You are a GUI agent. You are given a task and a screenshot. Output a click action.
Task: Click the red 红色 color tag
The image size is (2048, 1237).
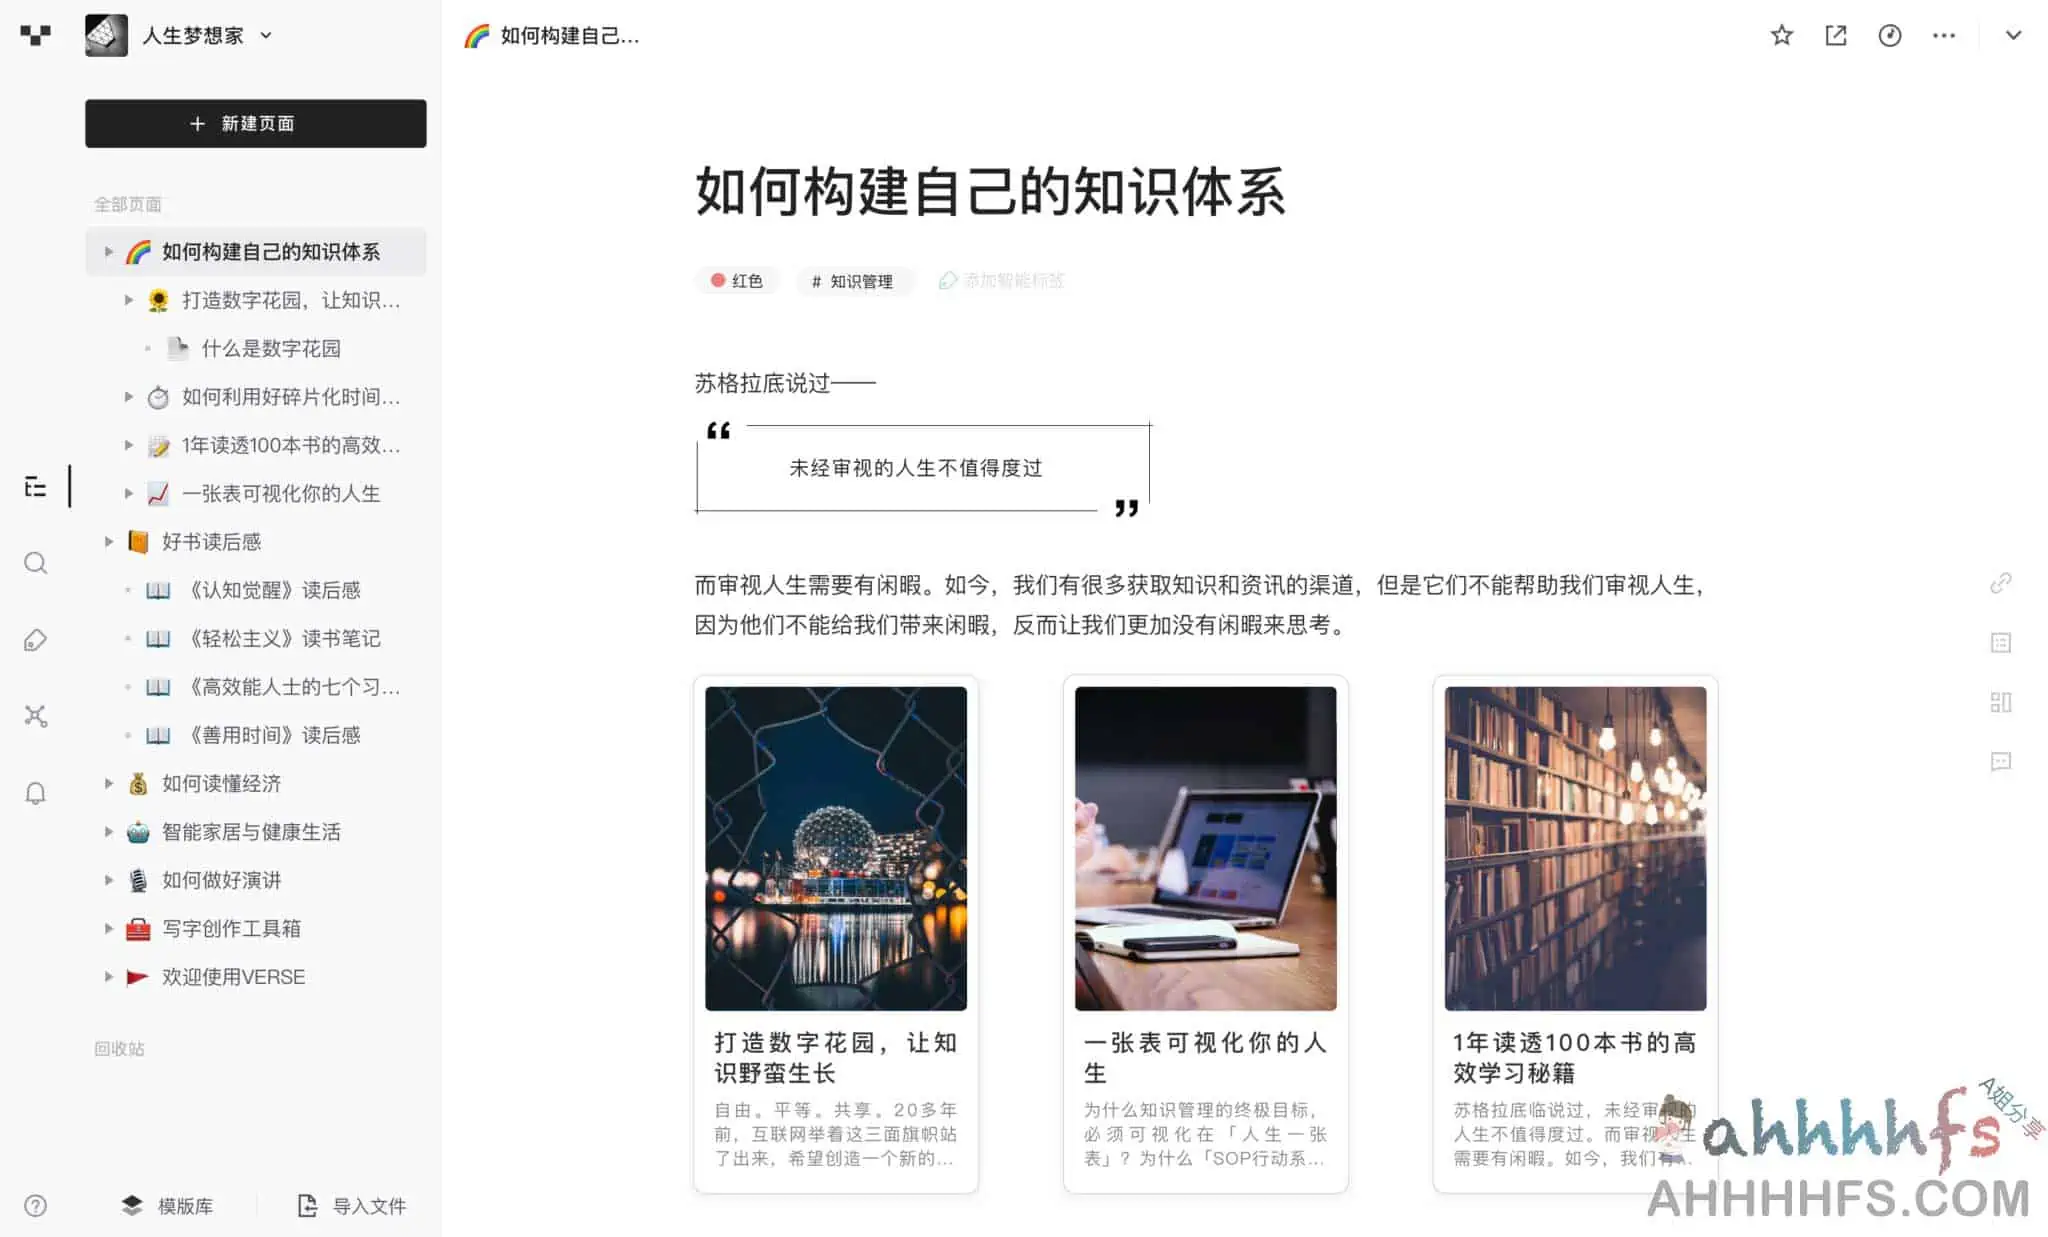737,281
